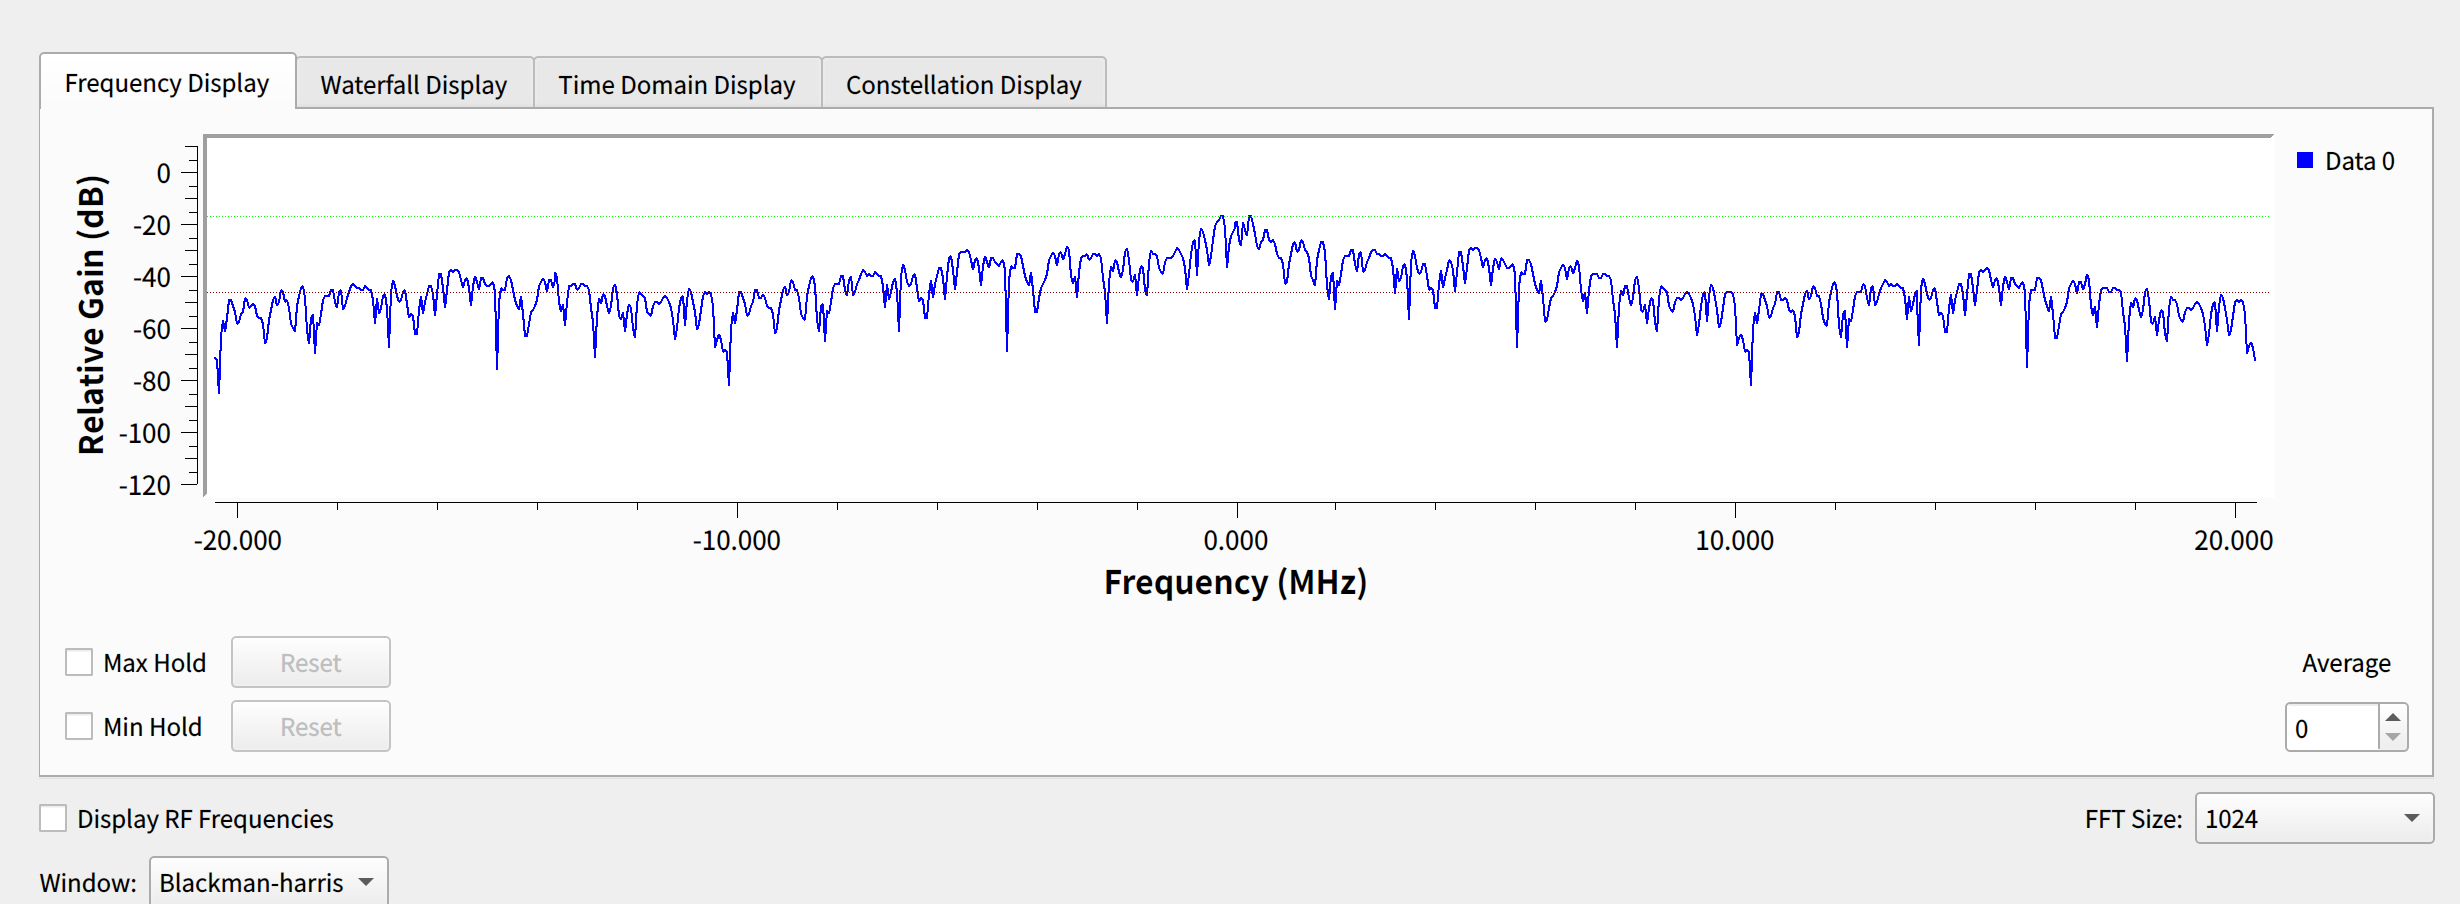The height and width of the screenshot is (904, 2460).
Task: Click the blue Data 0 legend swatch
Action: [2305, 161]
